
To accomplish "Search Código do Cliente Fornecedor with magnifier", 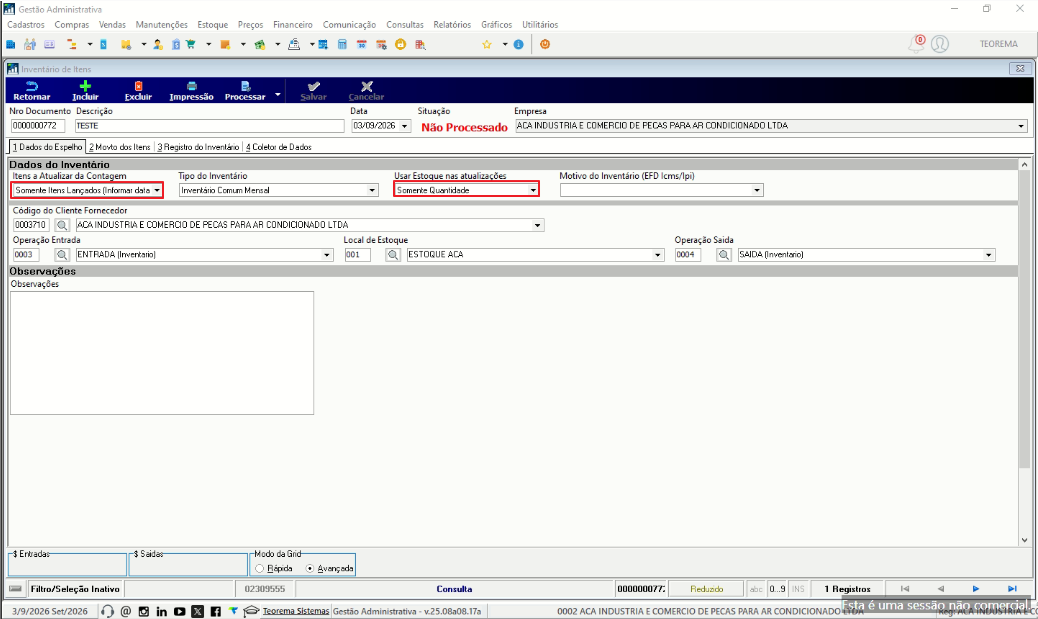I will 62,225.
